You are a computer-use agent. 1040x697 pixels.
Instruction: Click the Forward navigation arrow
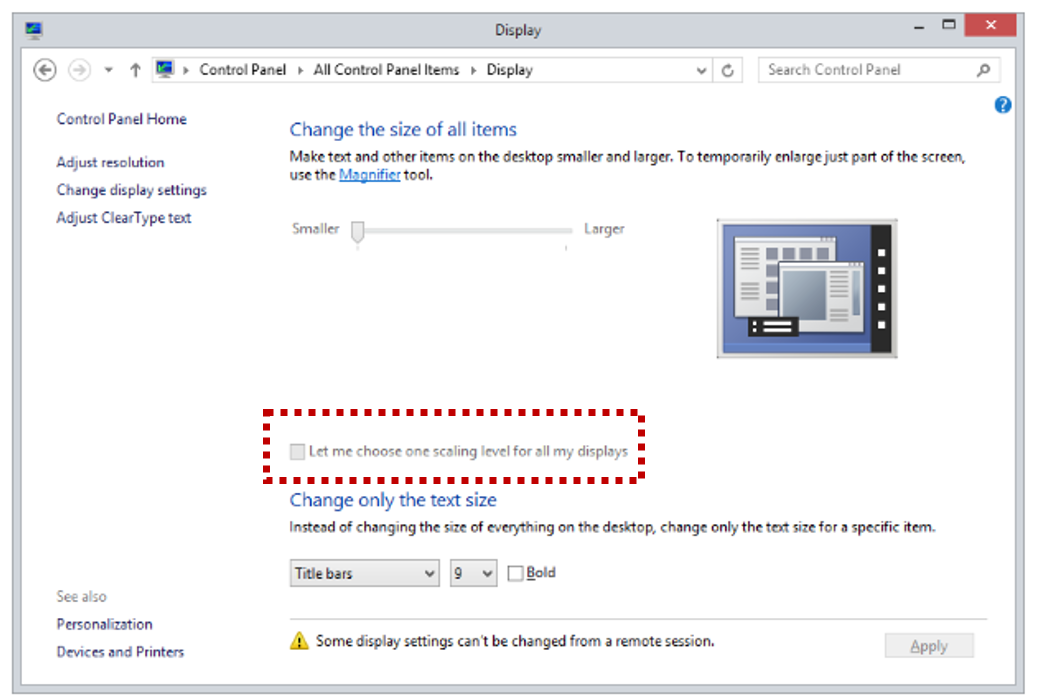point(79,70)
